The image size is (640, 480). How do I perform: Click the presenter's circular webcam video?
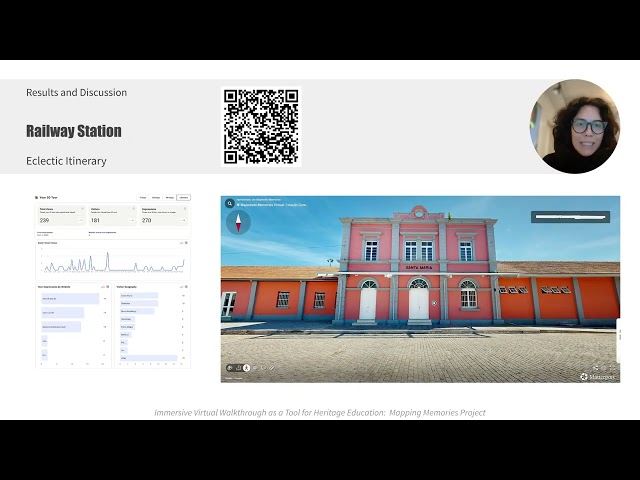[575, 126]
